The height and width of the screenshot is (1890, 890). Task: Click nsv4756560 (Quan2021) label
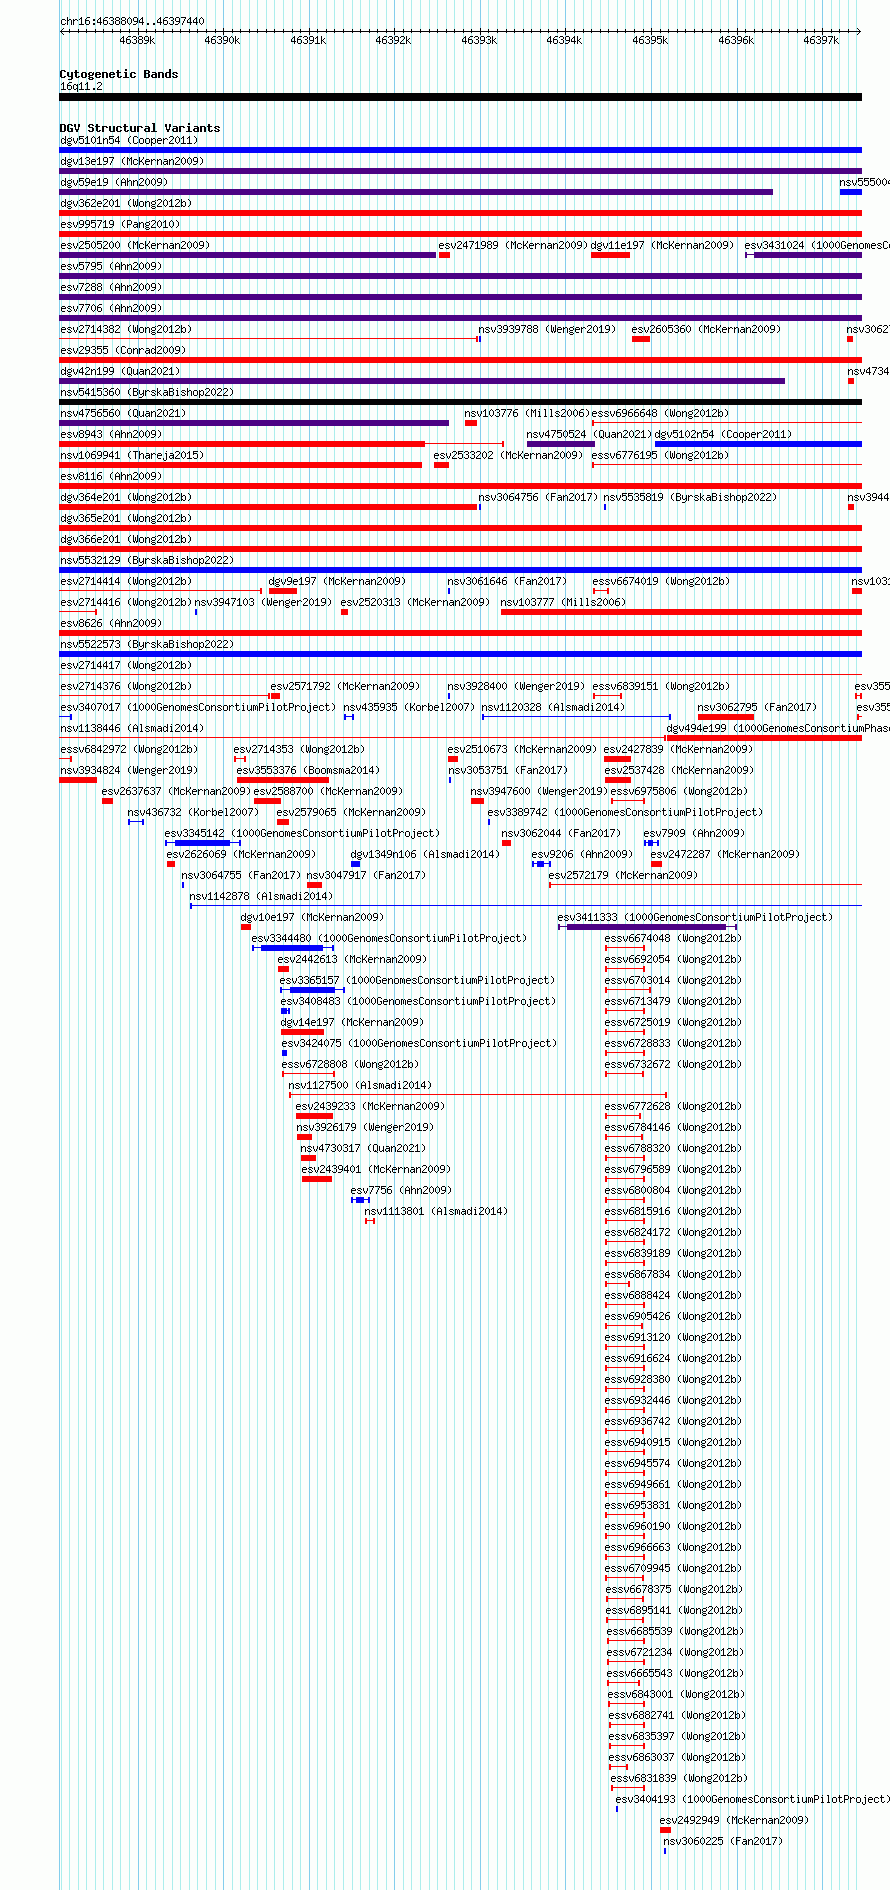[x=123, y=414]
